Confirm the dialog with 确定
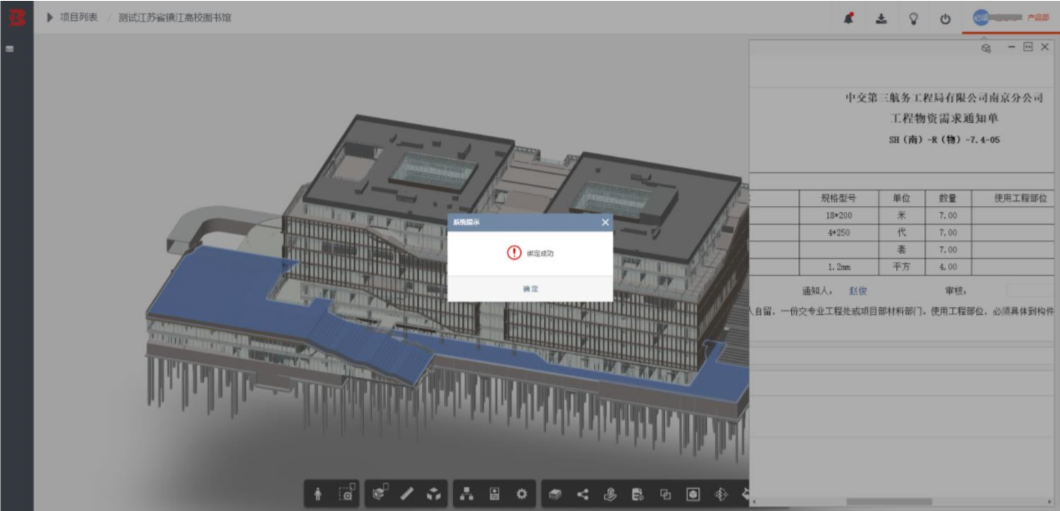Screen dimensions: 1060x511 point(531,289)
